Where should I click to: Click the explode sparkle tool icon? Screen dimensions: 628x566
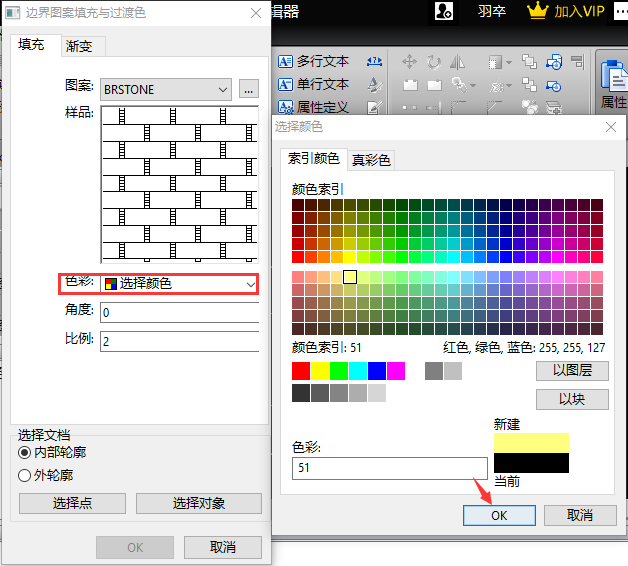click(497, 85)
